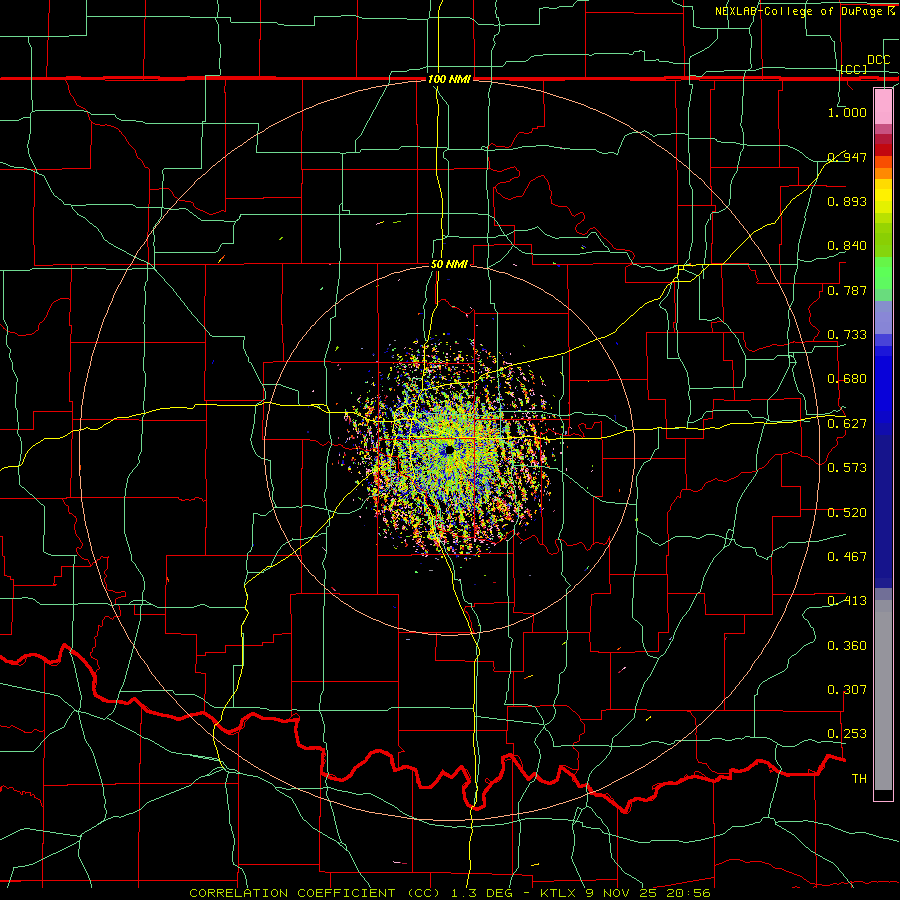Select the 0.947 color scale value
Screen dimensions: 900x900
point(847,157)
